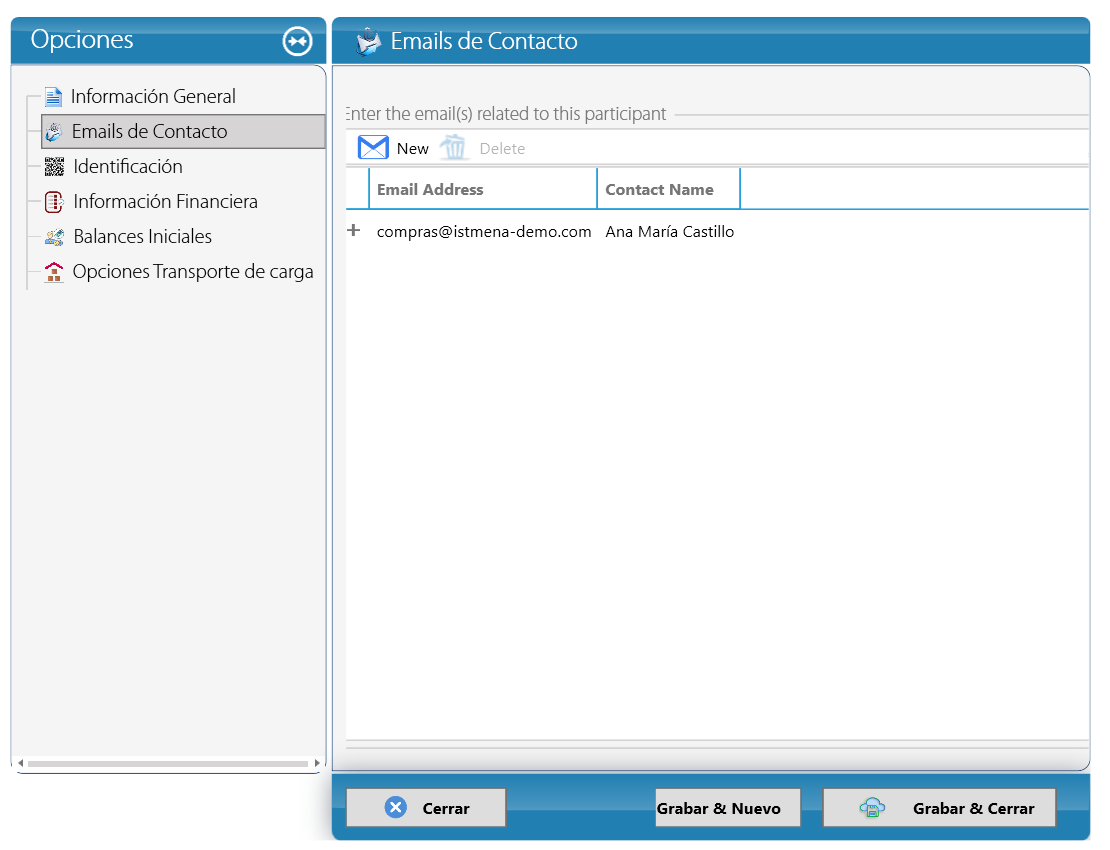Click the Opciones Transporte de carga icon
1110x850 pixels.
pos(54,272)
